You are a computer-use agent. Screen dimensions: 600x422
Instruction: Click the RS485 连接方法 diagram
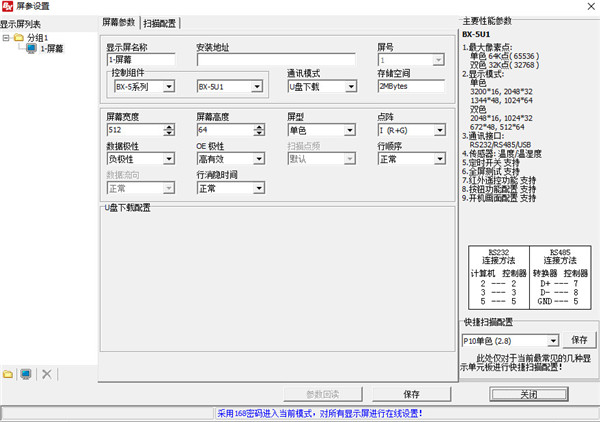[560, 277]
